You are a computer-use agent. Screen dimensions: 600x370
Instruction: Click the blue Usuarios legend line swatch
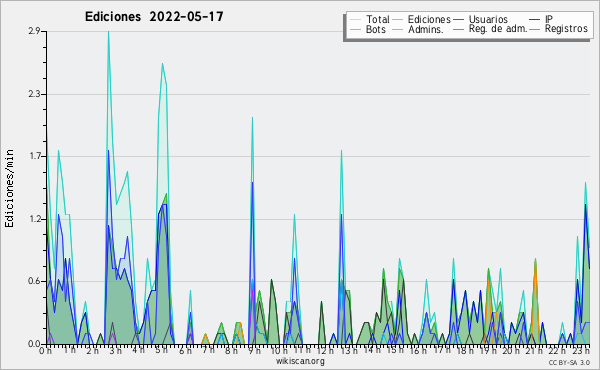pyautogui.click(x=458, y=20)
